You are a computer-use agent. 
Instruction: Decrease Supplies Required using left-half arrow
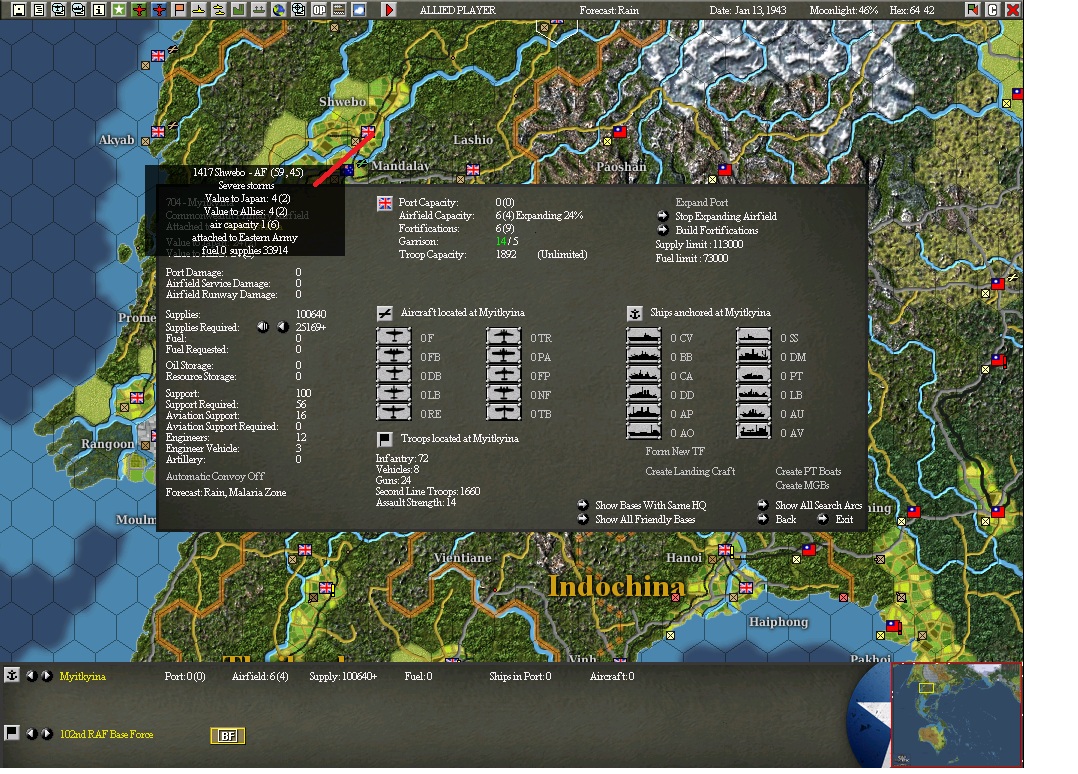(x=263, y=327)
